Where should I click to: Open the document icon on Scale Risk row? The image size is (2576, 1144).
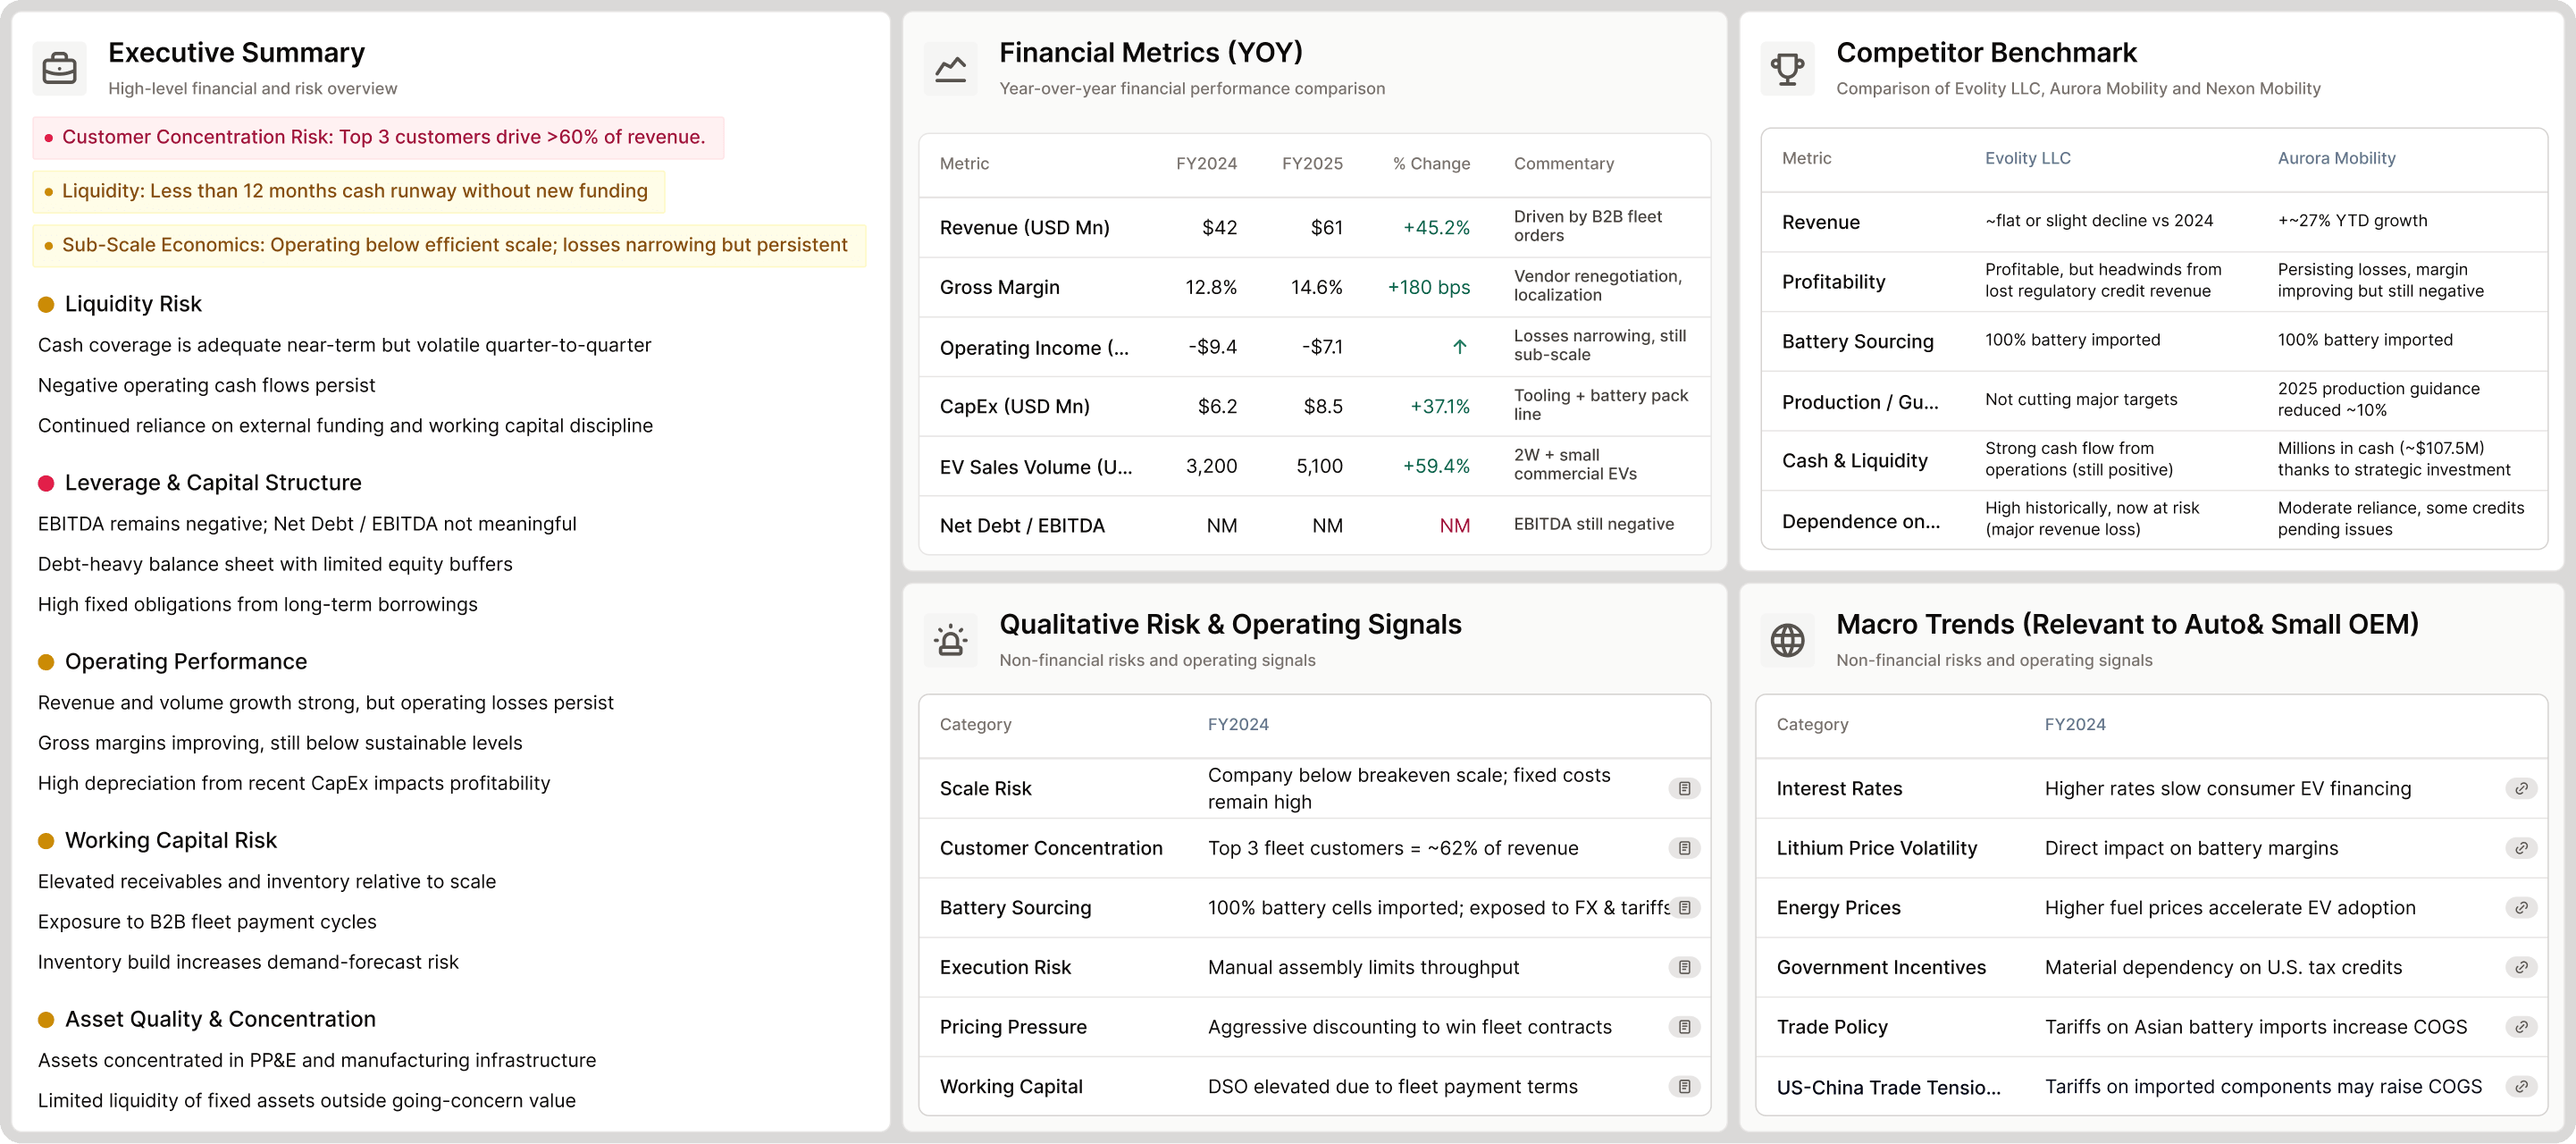tap(1684, 789)
